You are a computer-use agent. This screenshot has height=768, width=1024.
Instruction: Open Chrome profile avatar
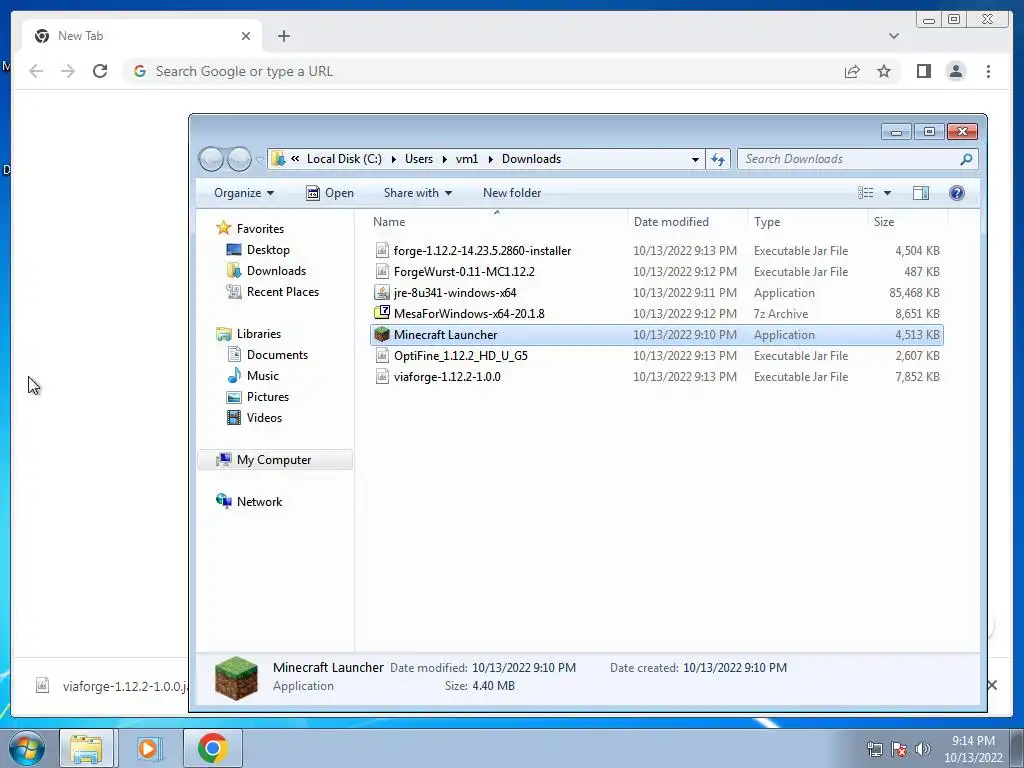pyautogui.click(x=955, y=71)
